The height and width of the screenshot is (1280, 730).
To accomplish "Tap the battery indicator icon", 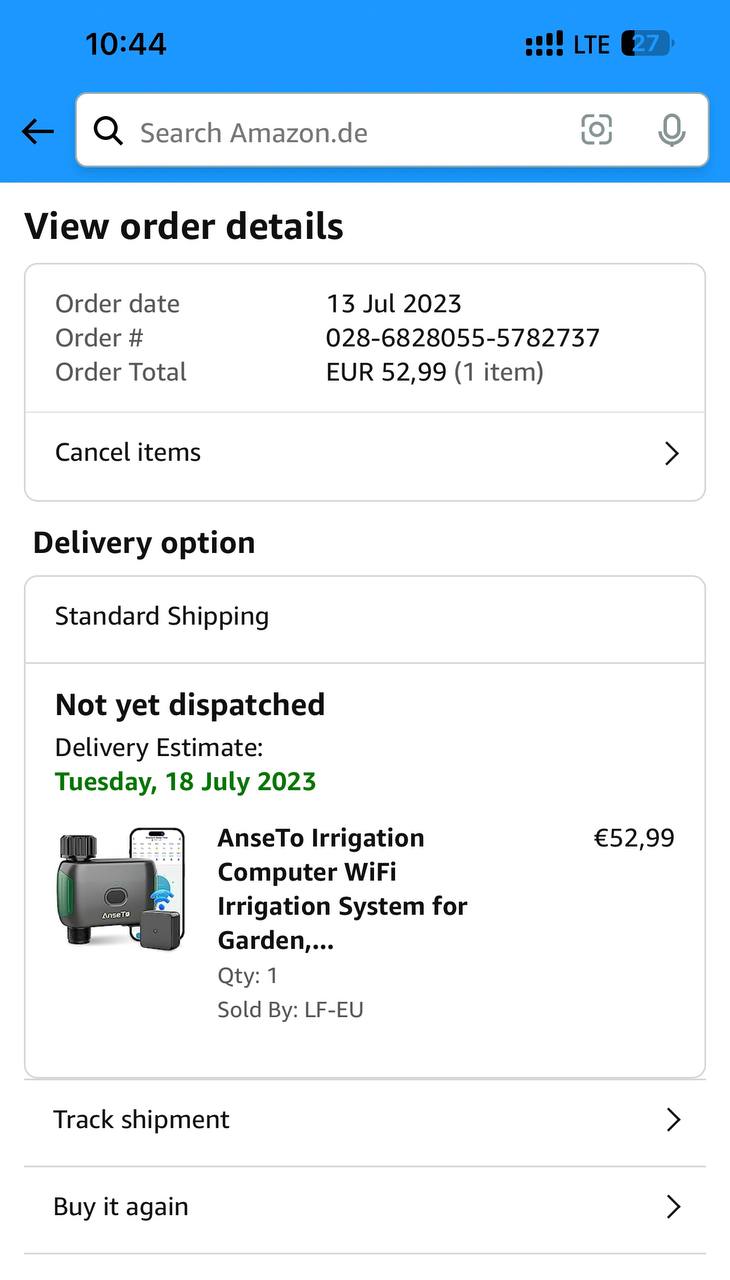I will [x=647, y=44].
